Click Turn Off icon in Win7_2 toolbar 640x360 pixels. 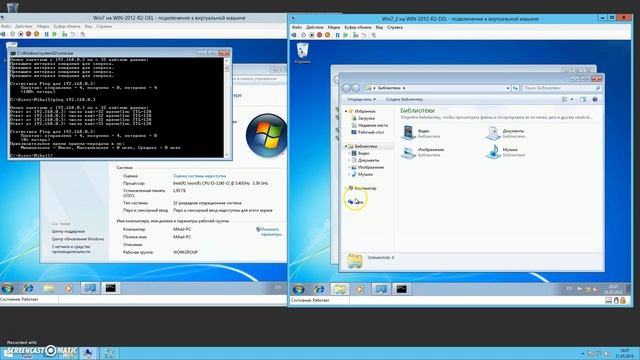(x=311, y=36)
